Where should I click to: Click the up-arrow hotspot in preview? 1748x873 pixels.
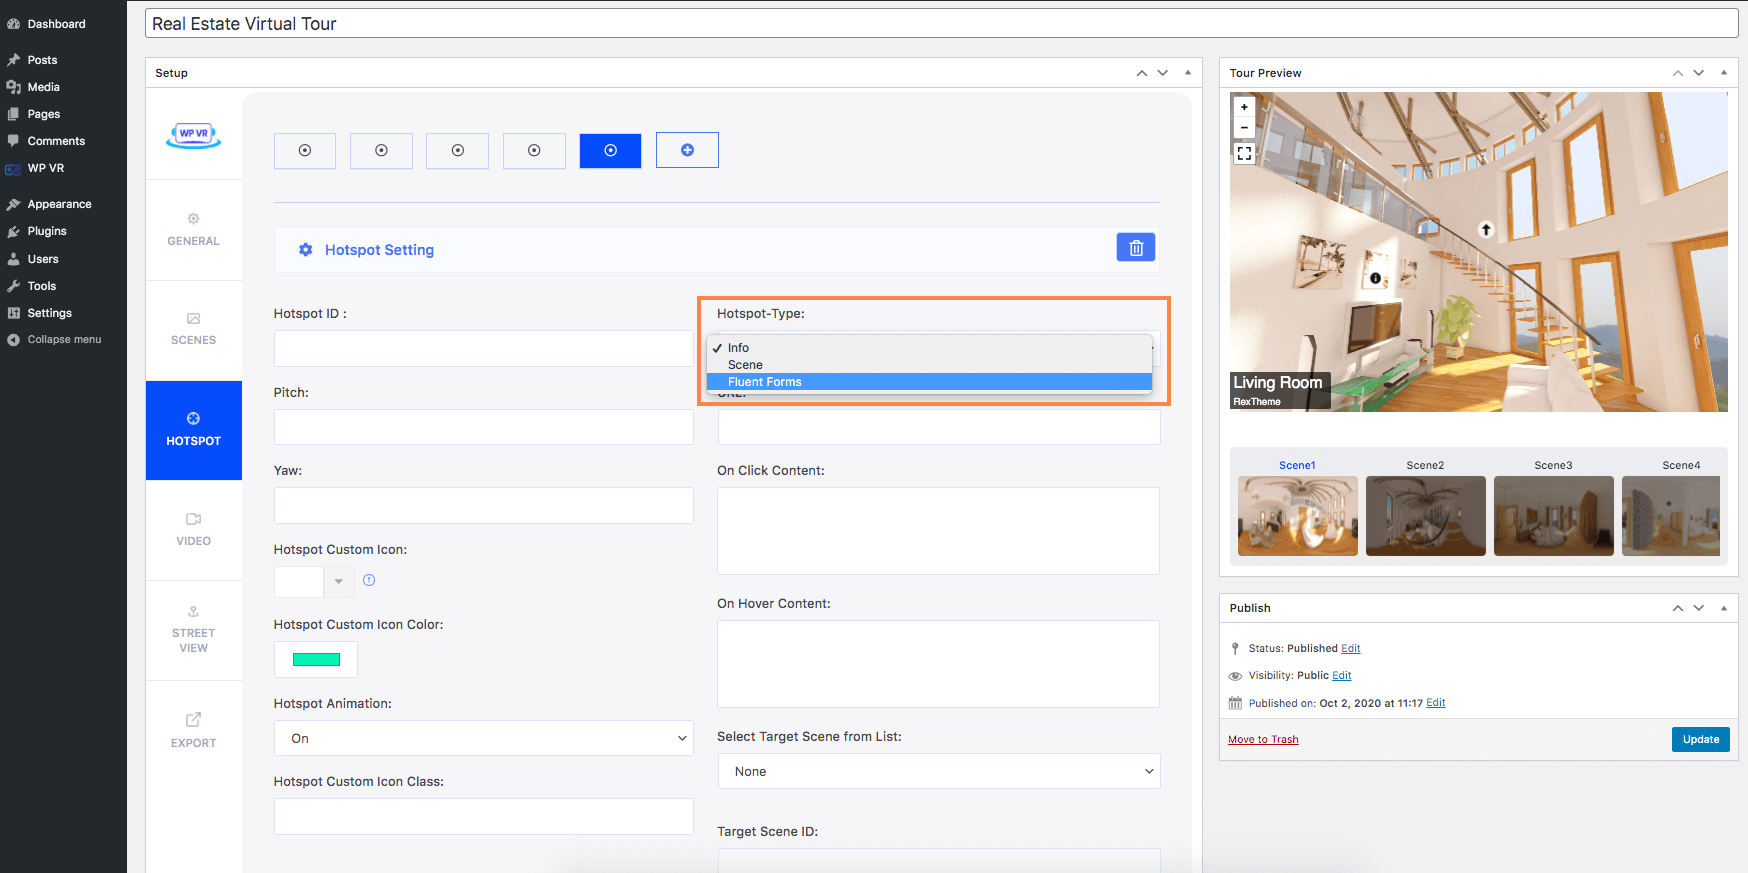[1486, 230]
